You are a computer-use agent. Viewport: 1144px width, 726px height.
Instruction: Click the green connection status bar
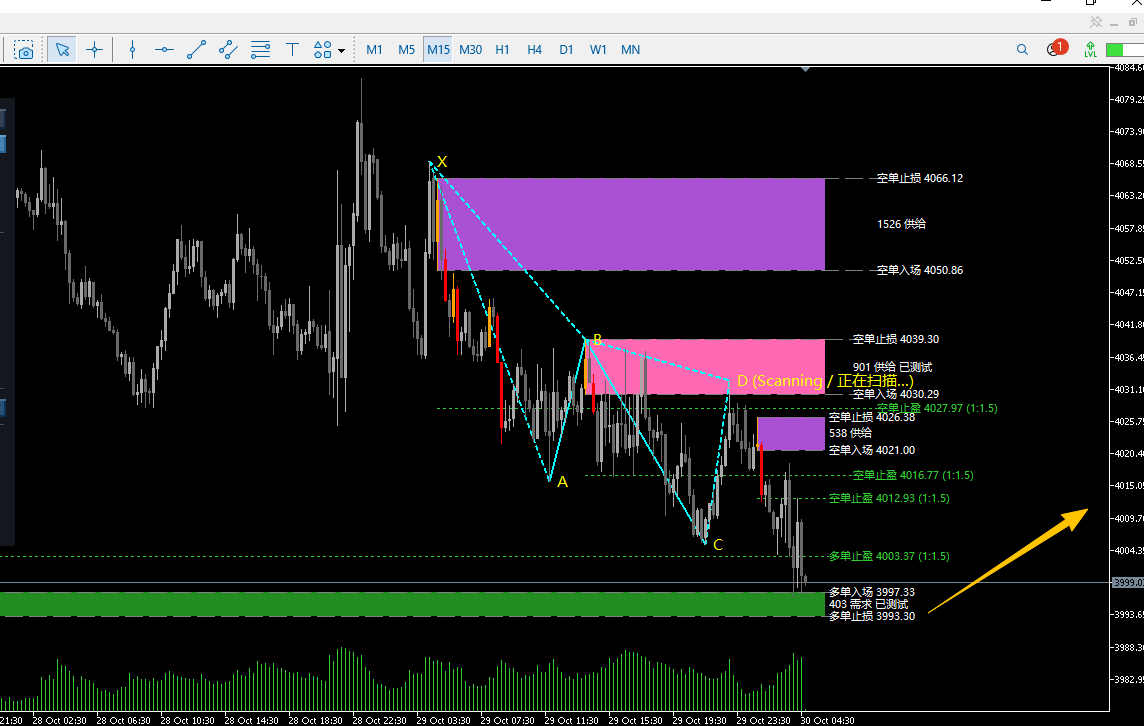point(1124,50)
